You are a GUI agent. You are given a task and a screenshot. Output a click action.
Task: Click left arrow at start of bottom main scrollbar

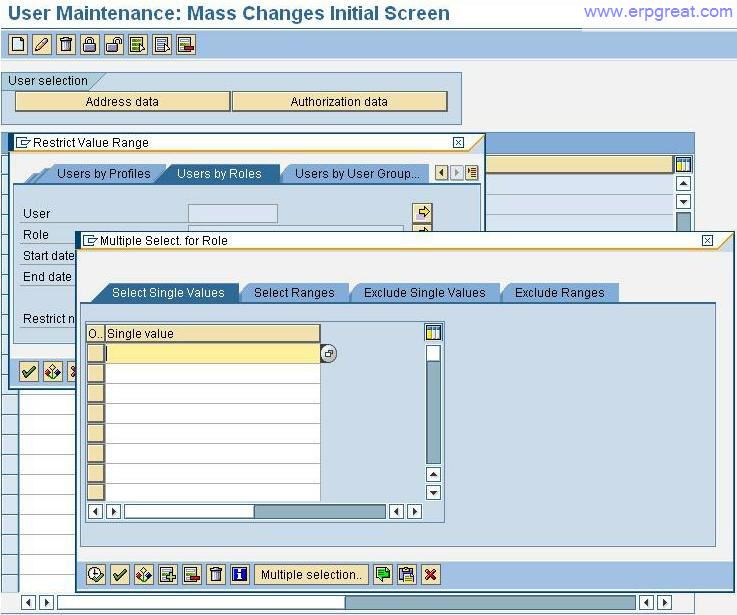29,602
